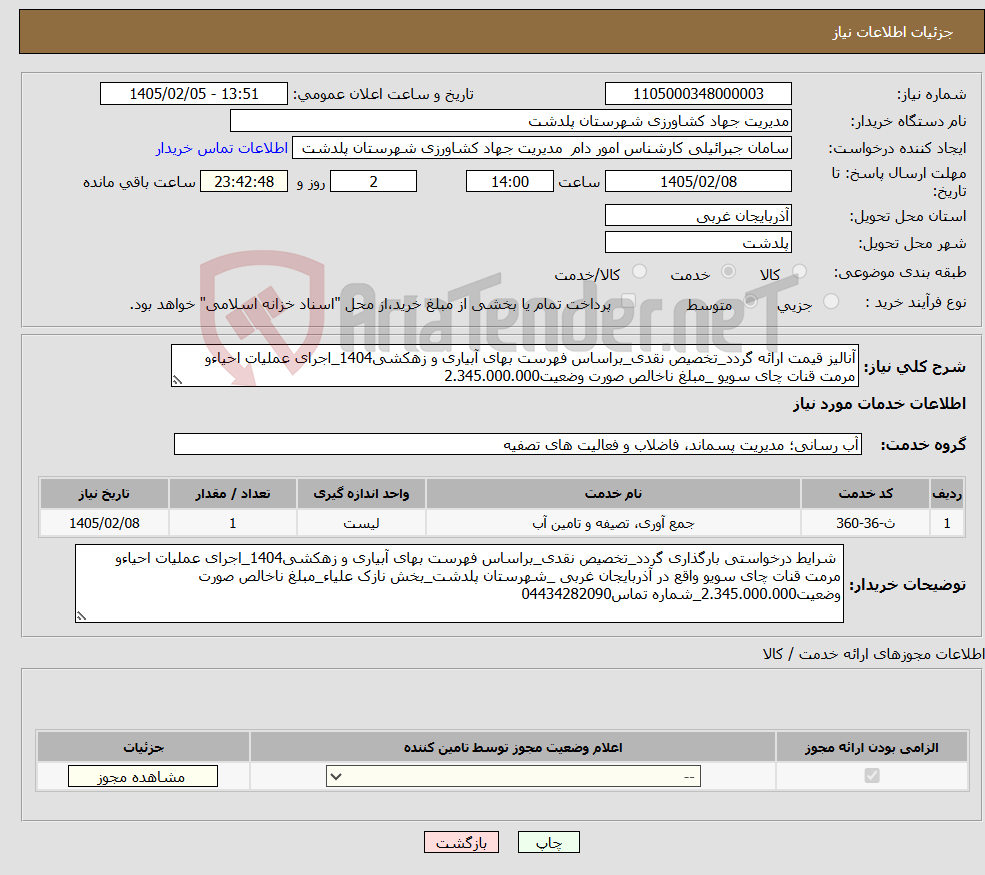Click the واحد اندازه گیری column header
Screen dimensions: 985x875
(x=361, y=494)
